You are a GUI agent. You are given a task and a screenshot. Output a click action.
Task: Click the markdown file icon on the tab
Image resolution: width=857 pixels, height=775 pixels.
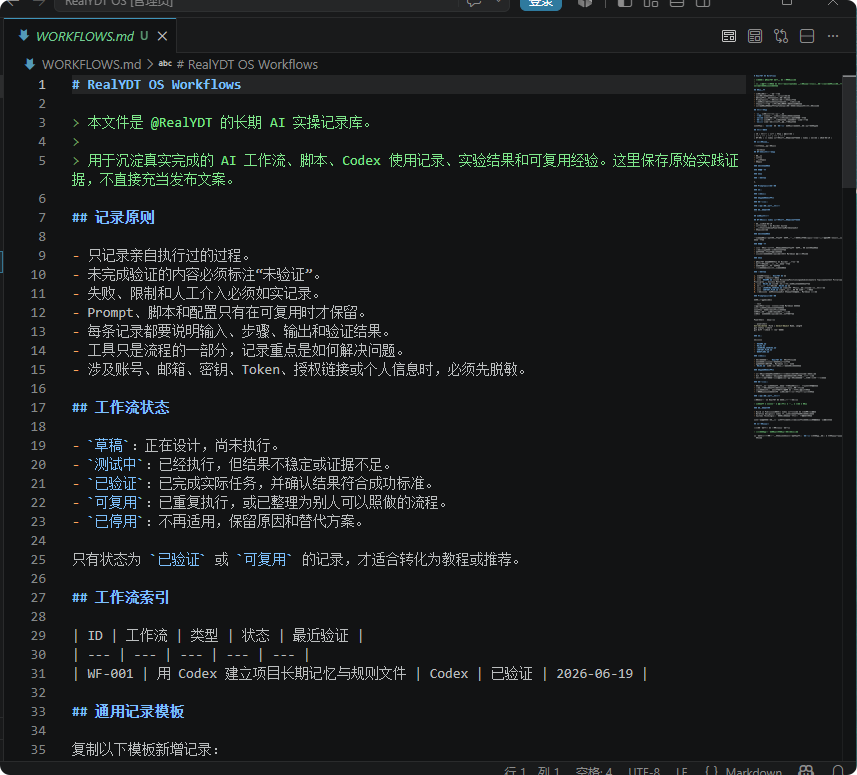(24, 36)
